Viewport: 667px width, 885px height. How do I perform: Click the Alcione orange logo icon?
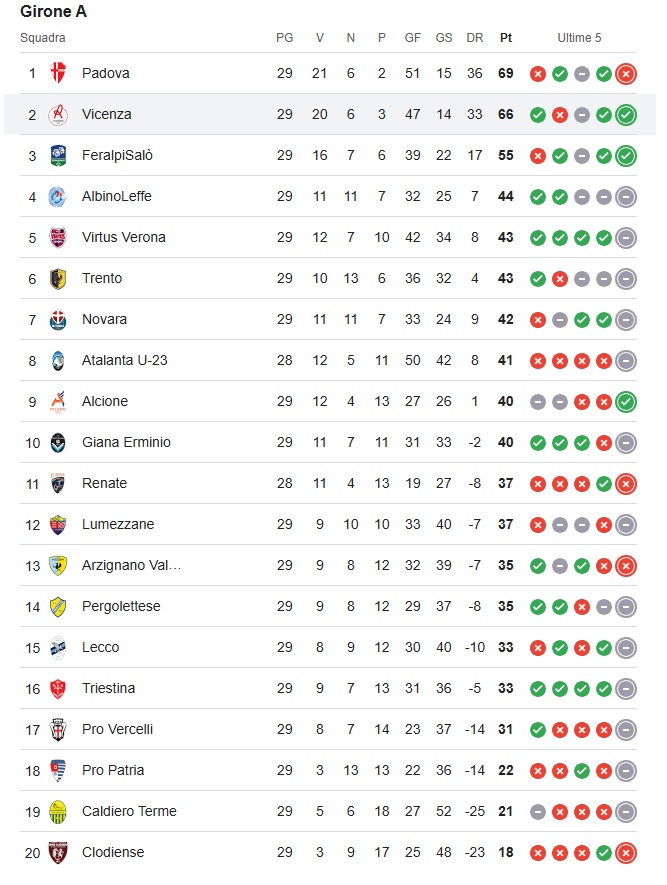[x=58, y=401]
